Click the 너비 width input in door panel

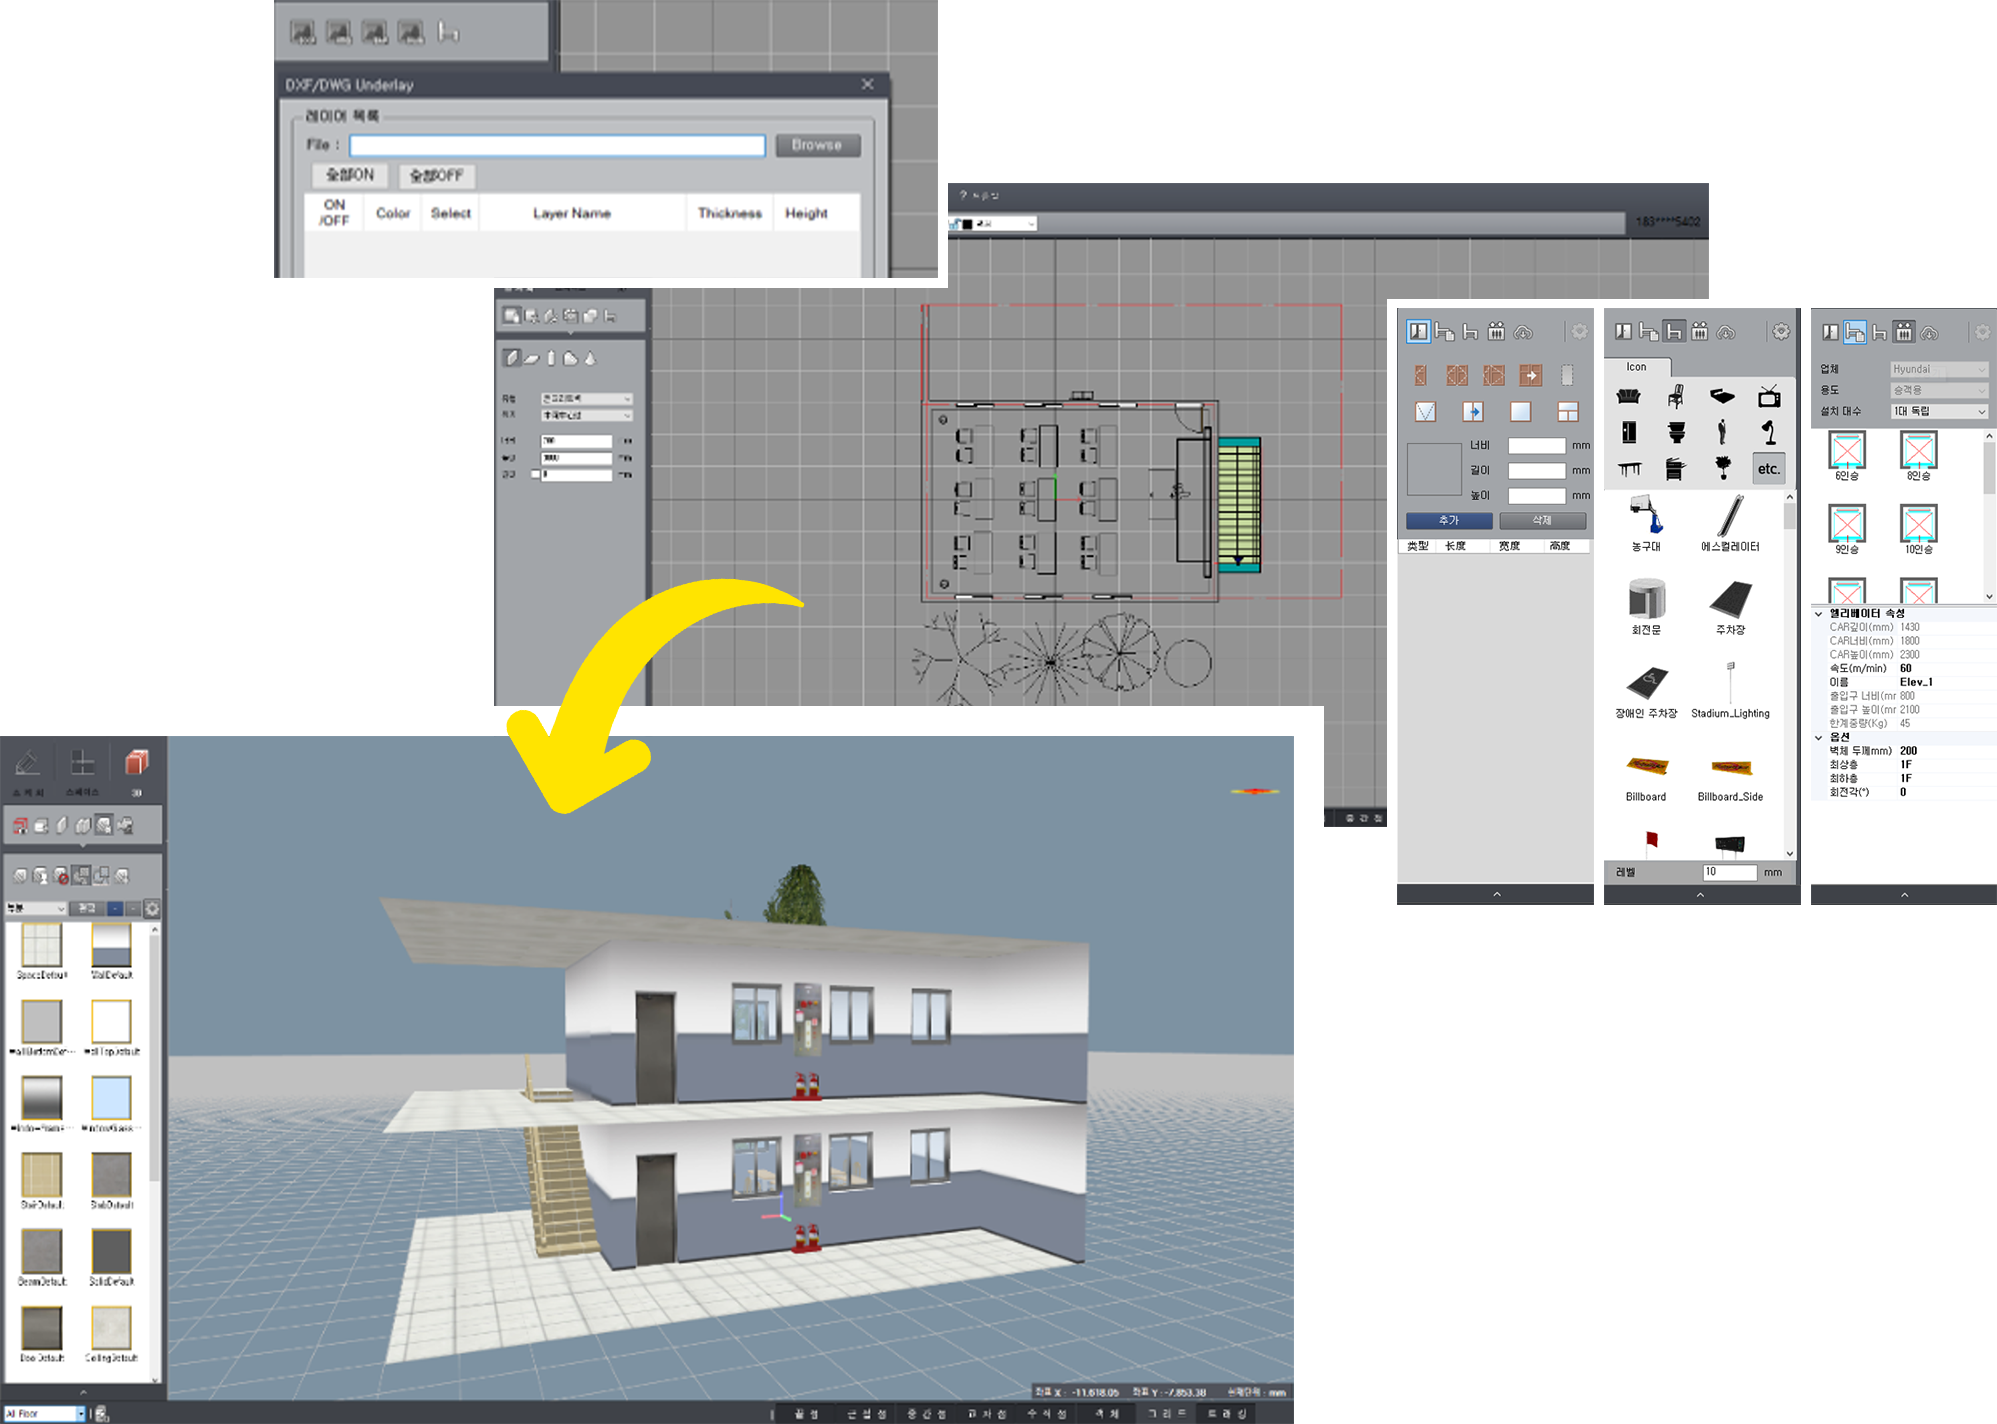click(1537, 446)
